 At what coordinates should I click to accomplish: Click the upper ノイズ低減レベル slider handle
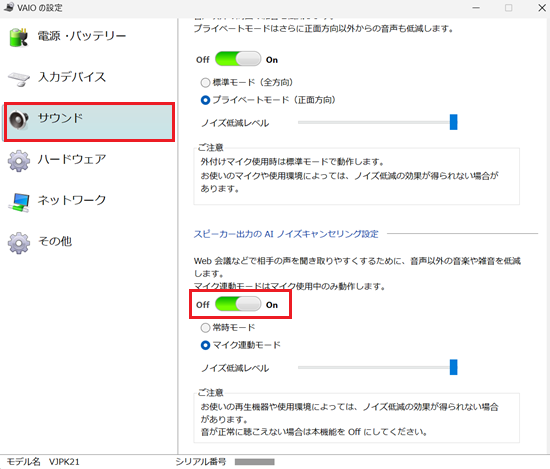[x=454, y=122]
